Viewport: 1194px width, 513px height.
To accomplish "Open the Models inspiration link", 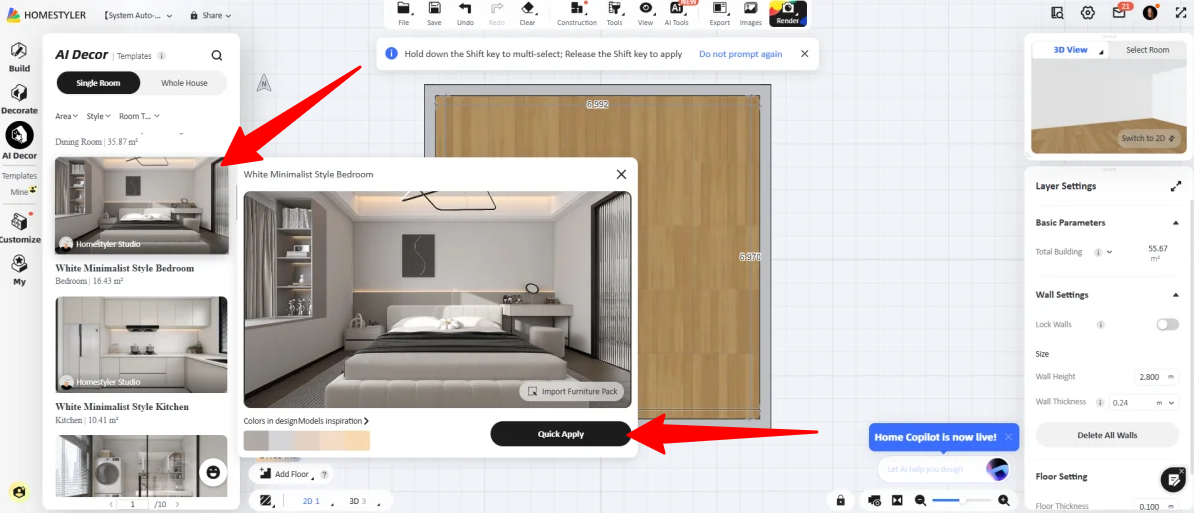I will point(334,421).
